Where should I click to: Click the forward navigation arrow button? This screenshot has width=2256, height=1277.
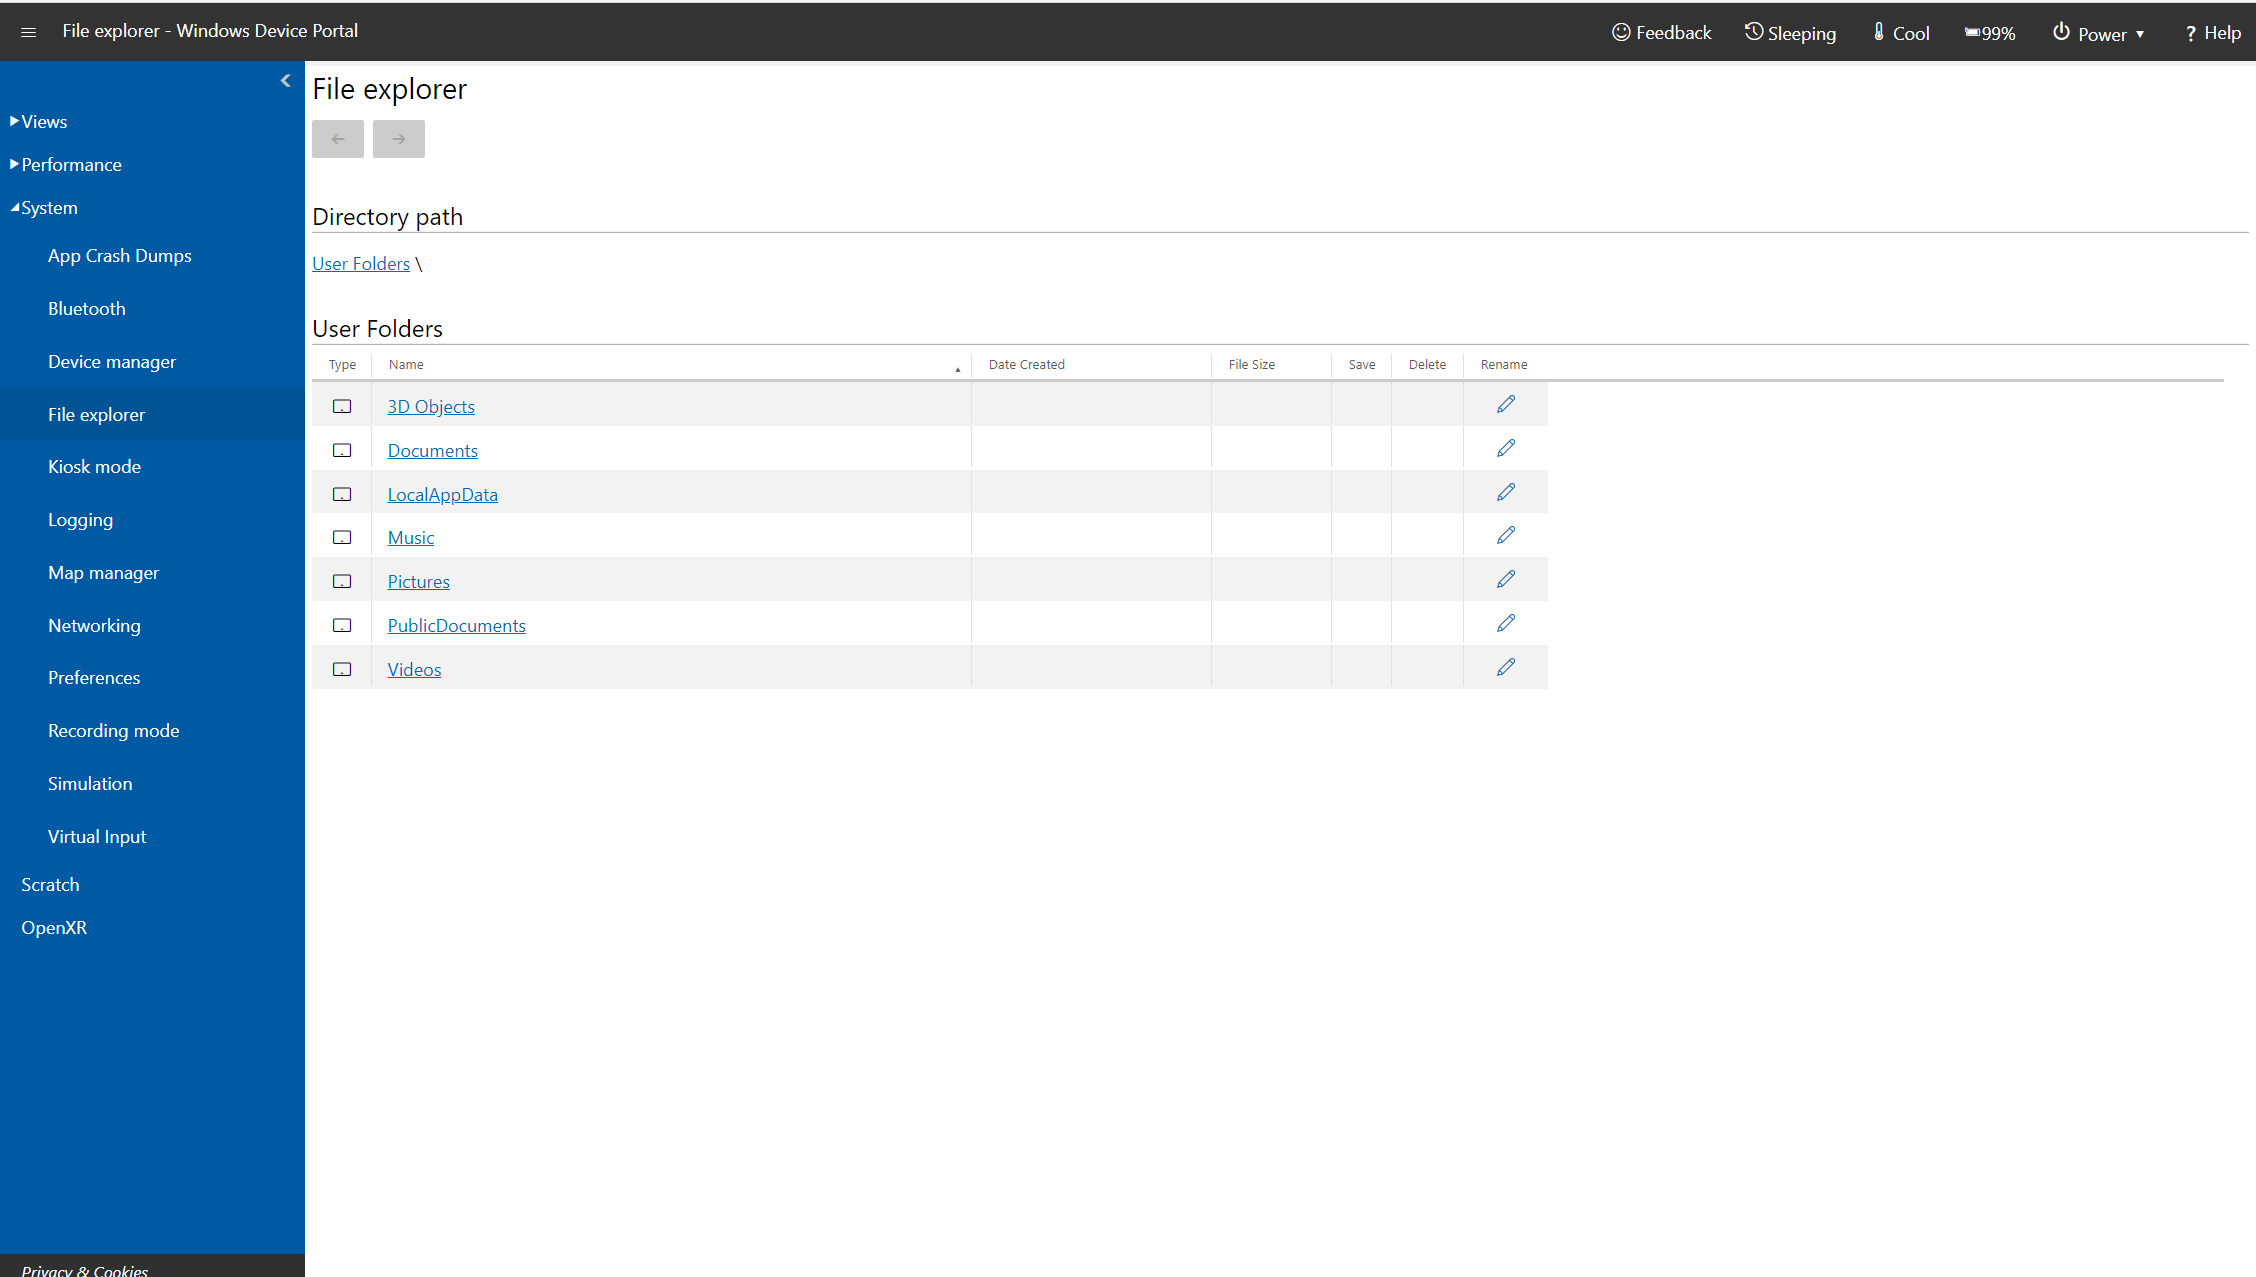tap(398, 138)
